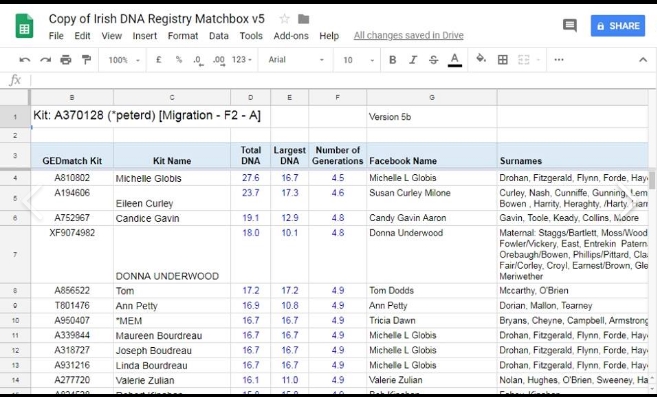
Task: Click the blue SHARE button
Action: [x=618, y=26]
